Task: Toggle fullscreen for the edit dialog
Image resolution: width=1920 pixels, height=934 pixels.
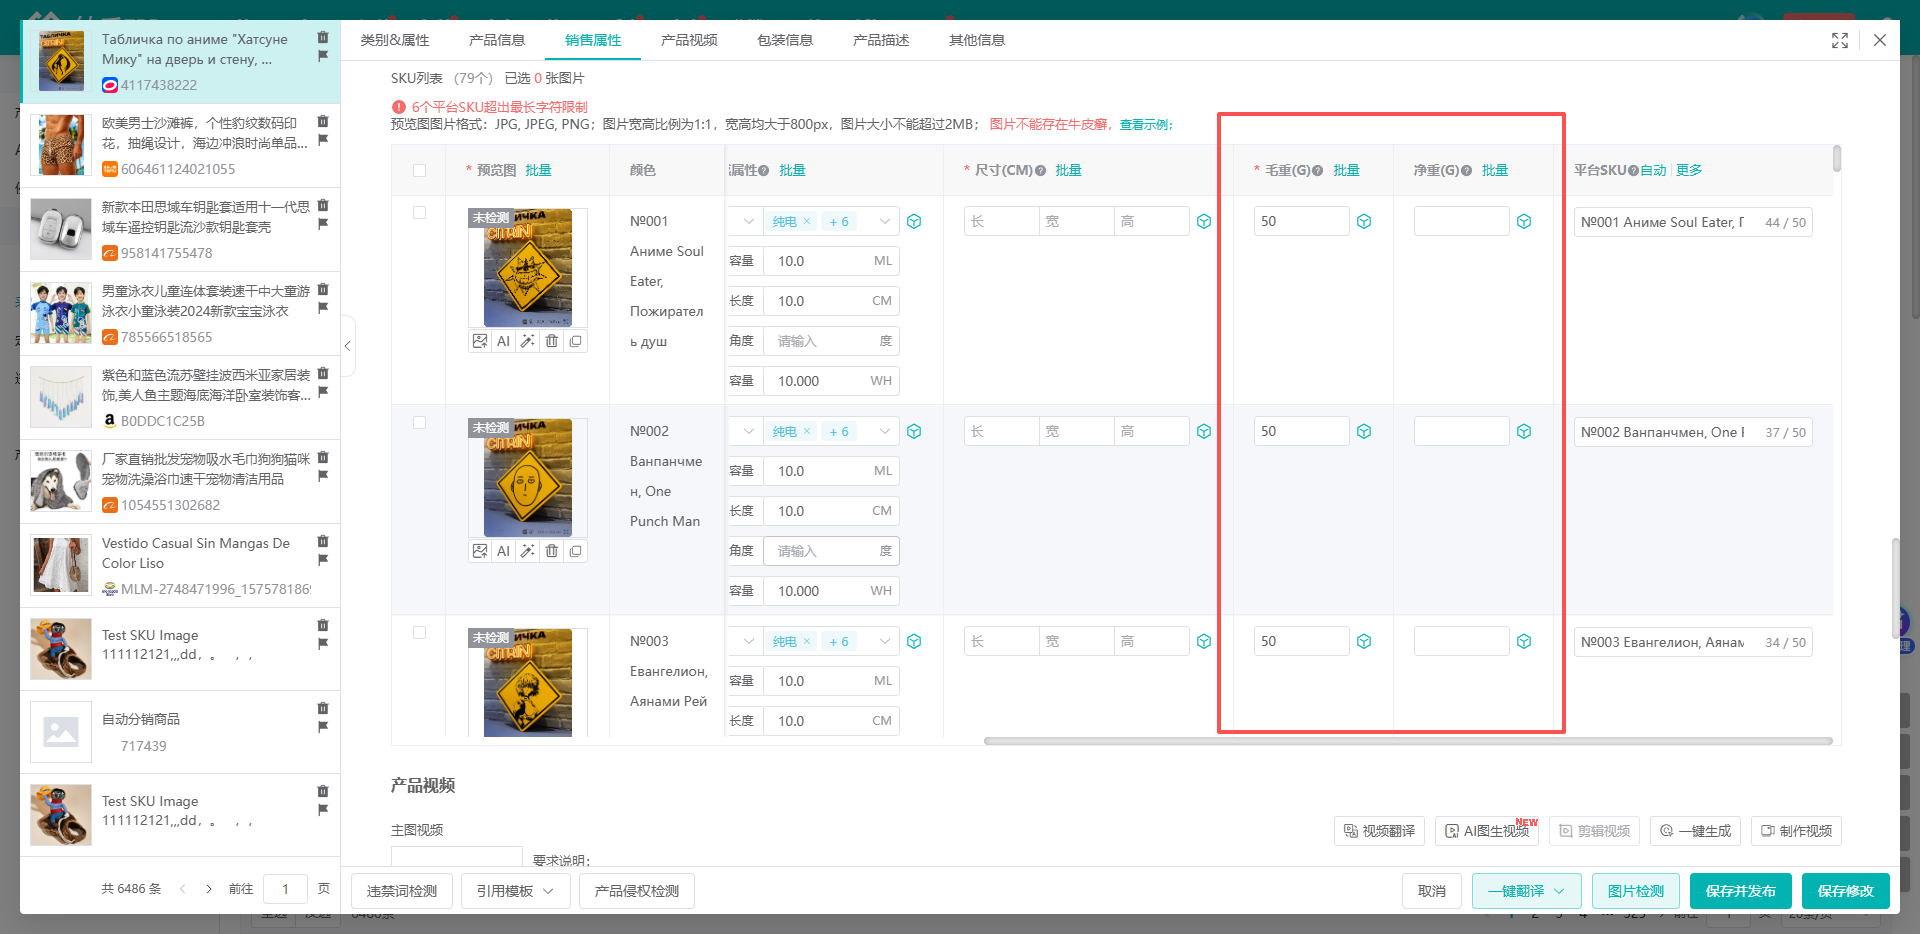Action: [x=1840, y=40]
